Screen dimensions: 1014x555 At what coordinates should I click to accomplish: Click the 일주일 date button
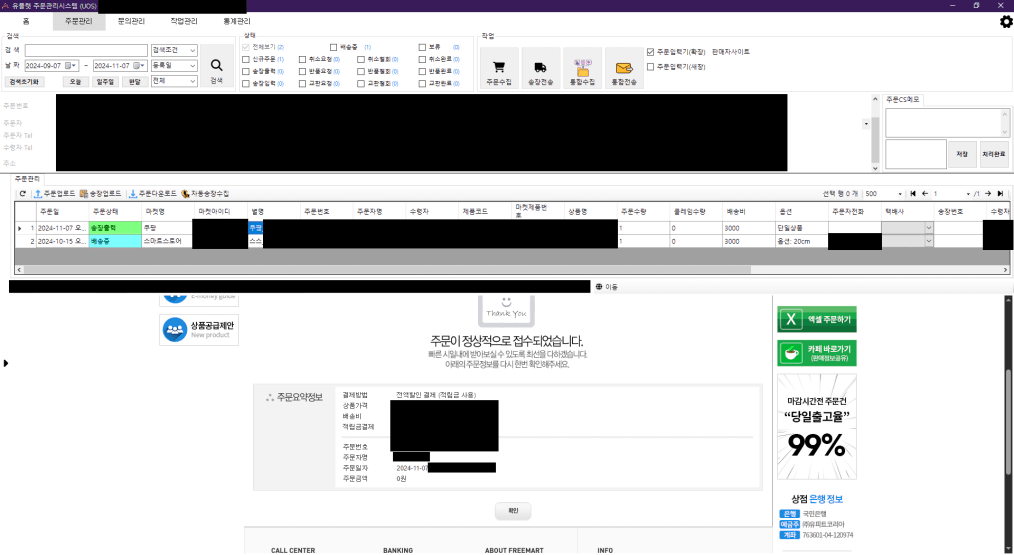click(105, 82)
